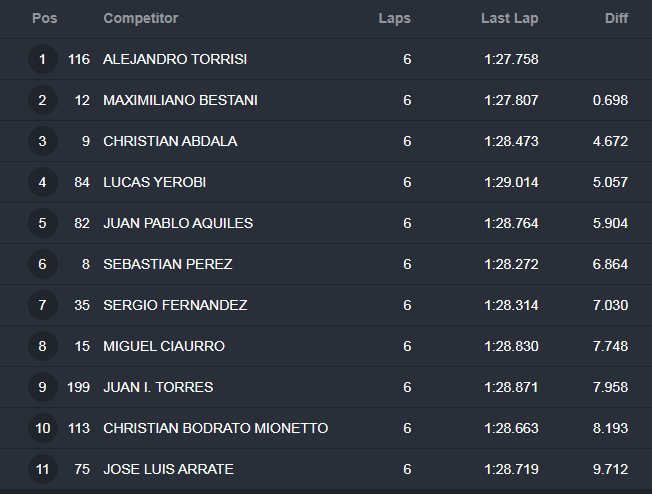This screenshot has width=652, height=494.
Task: Sort by the Diff column header
Action: pos(616,18)
